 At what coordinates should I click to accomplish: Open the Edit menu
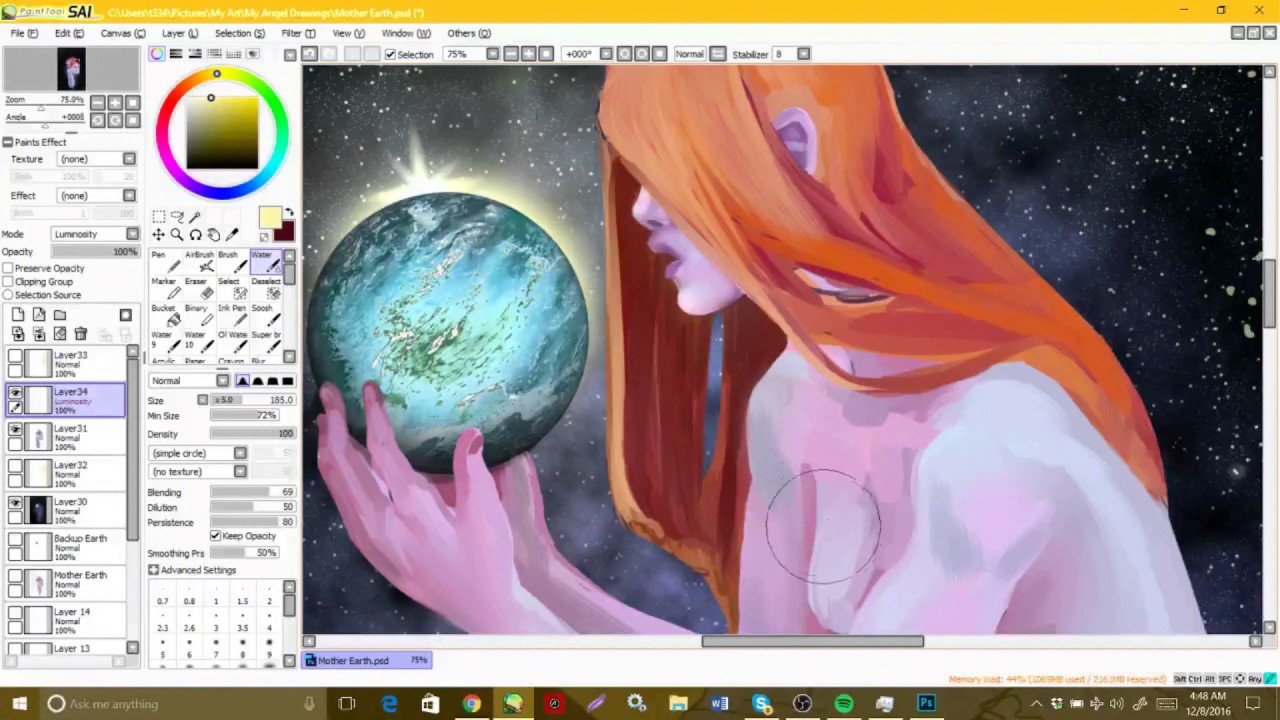click(x=69, y=33)
